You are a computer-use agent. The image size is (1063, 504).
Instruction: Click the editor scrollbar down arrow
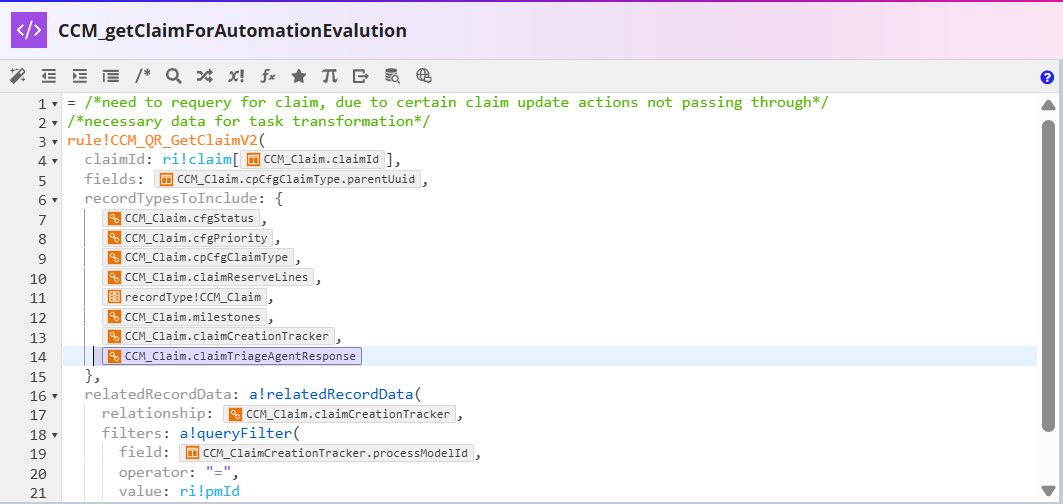pyautogui.click(x=1048, y=490)
